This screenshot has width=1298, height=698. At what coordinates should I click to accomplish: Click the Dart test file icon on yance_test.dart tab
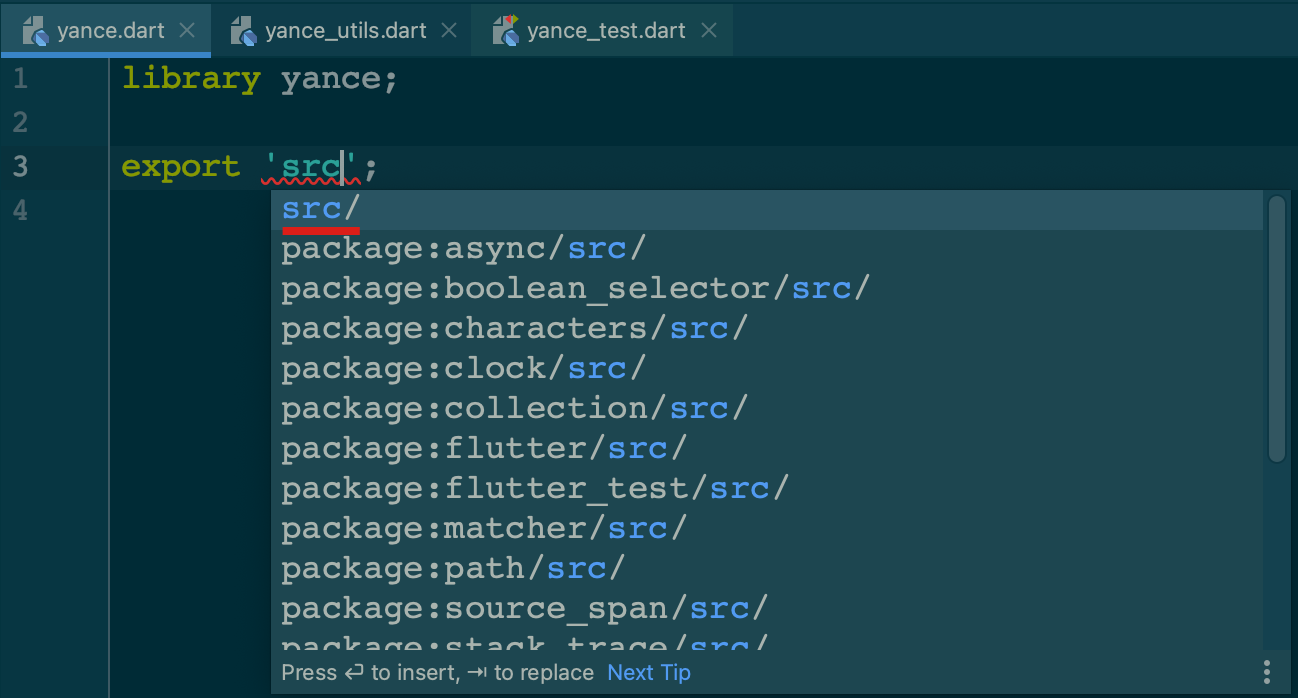pyautogui.click(x=506, y=31)
